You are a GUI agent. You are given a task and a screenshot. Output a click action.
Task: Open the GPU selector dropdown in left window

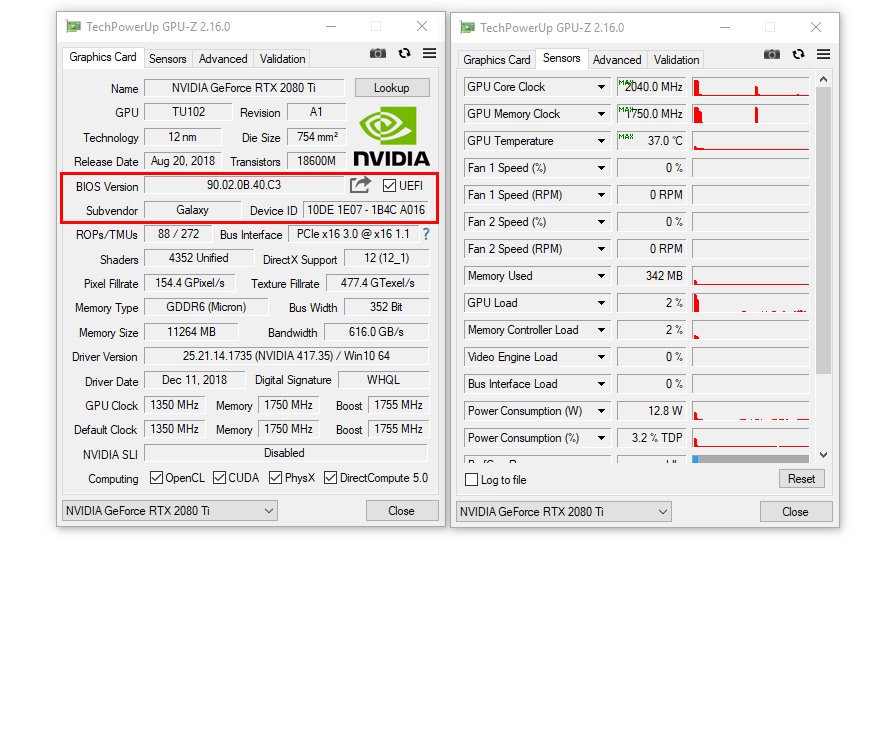[x=169, y=511]
